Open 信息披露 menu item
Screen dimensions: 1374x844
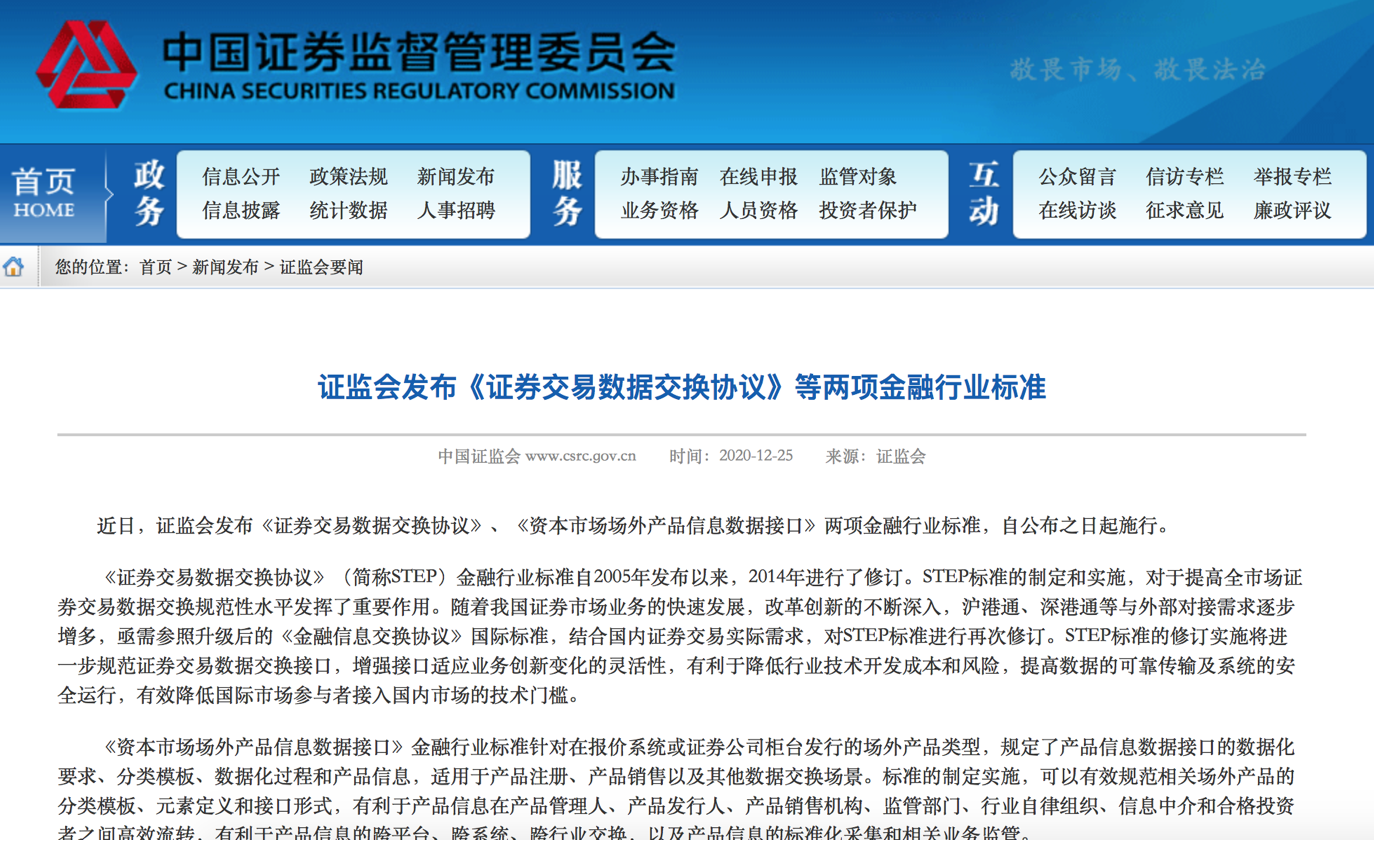click(x=241, y=210)
